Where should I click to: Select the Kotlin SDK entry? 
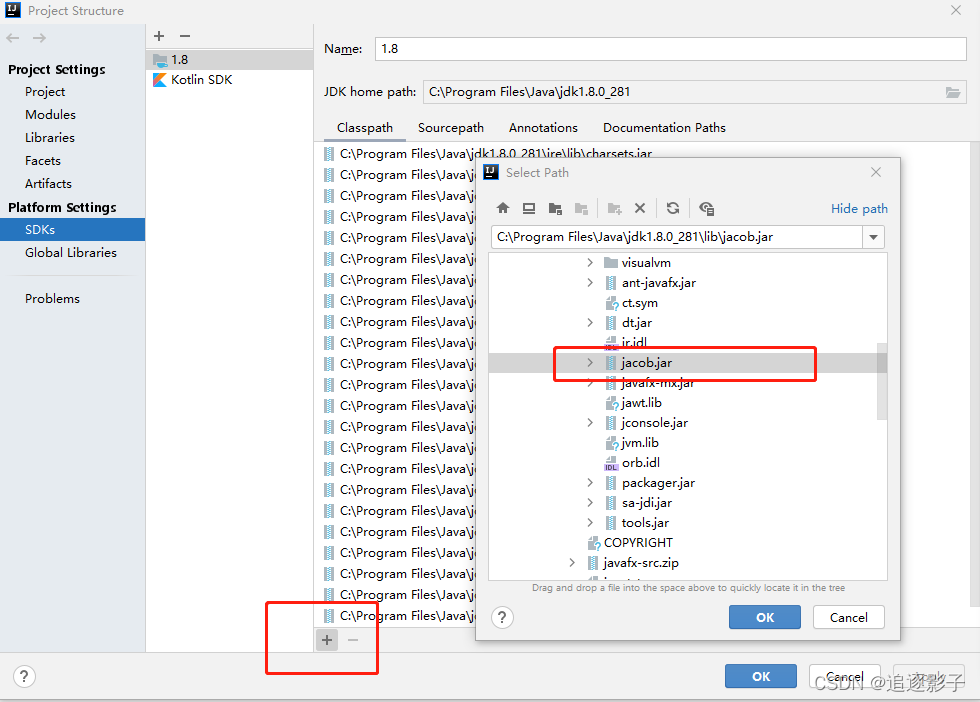pyautogui.click(x=229, y=79)
